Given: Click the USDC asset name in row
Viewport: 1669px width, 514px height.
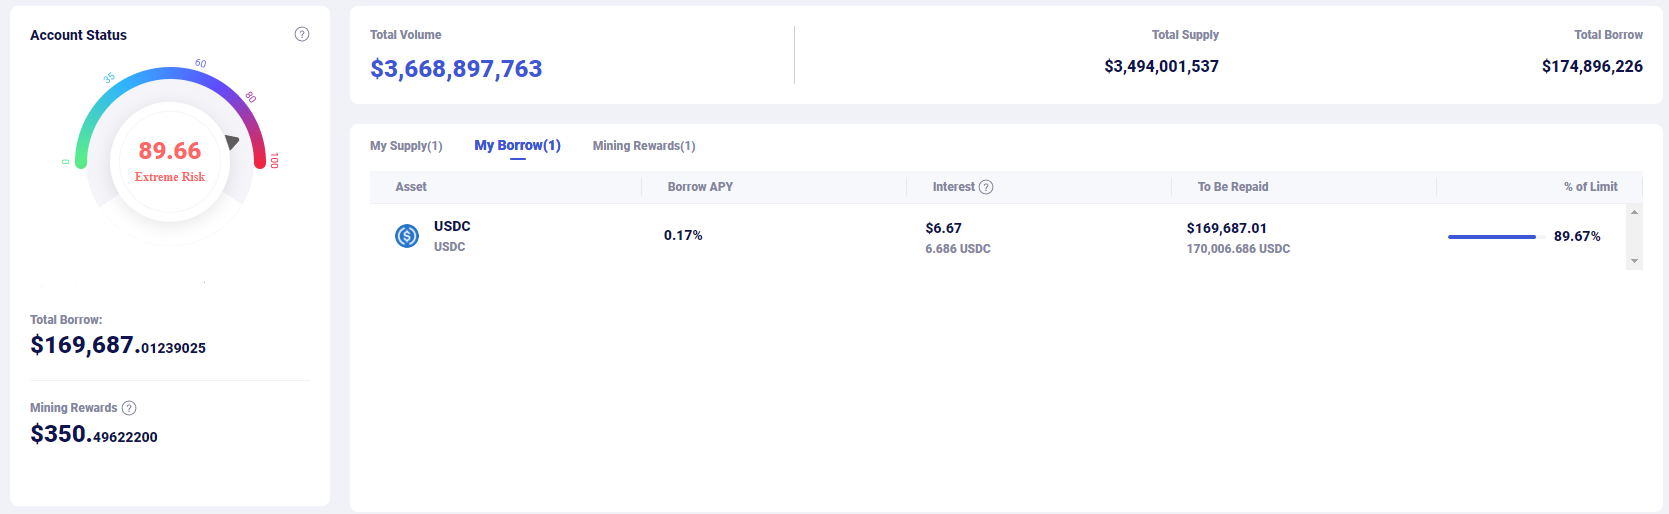Looking at the screenshot, I should 452,227.
